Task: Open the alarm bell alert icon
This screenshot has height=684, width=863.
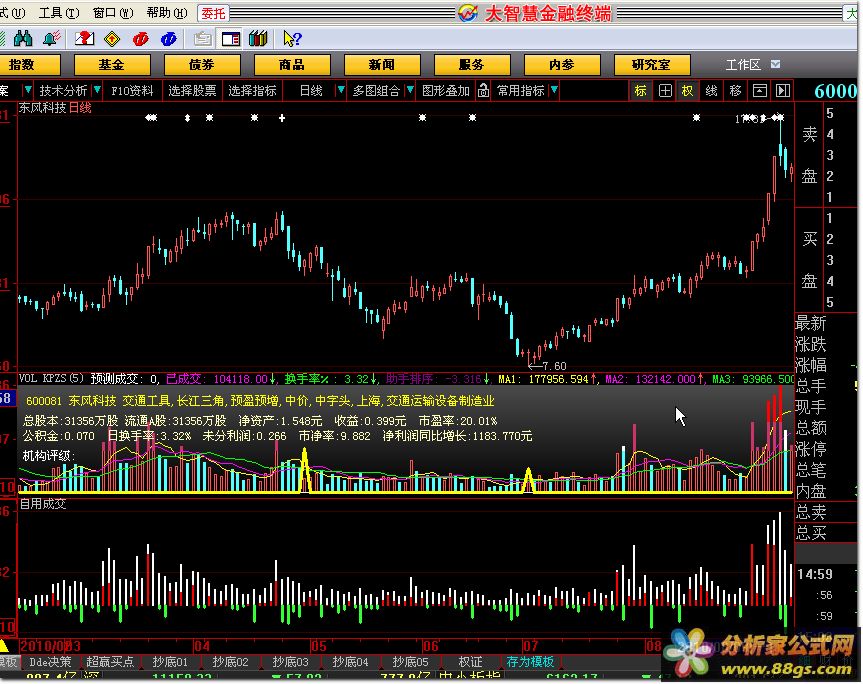Action: 51,39
